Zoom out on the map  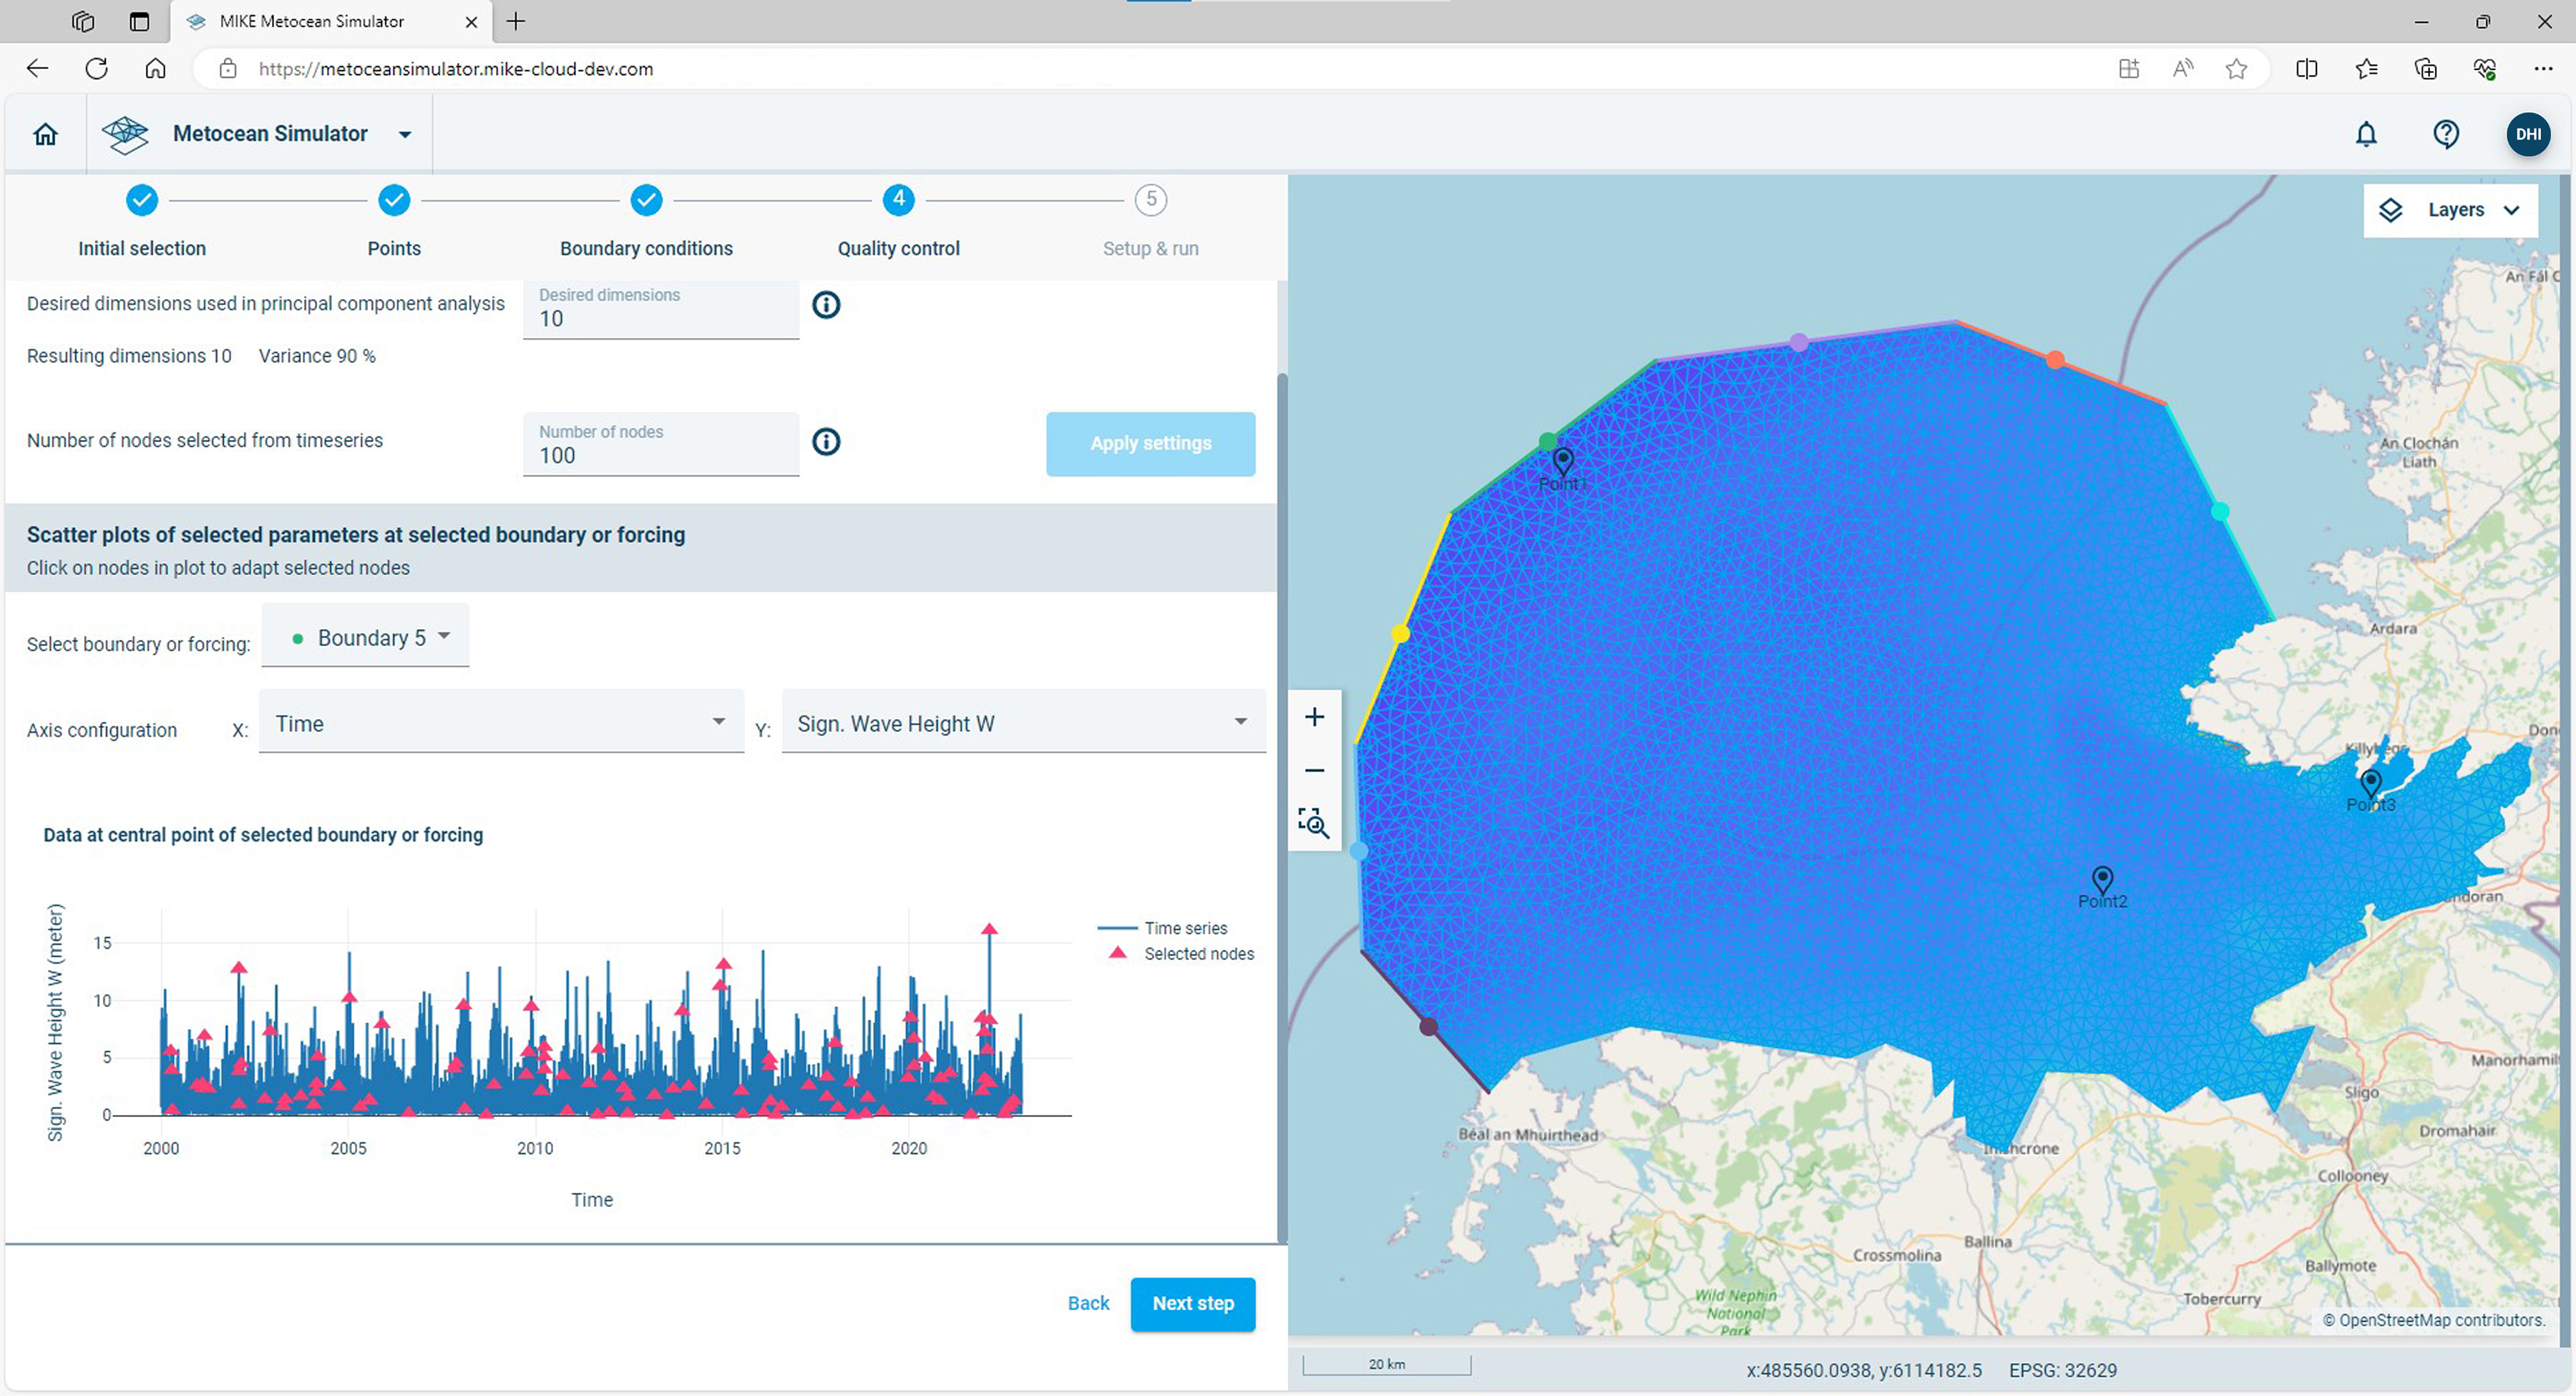tap(1314, 770)
